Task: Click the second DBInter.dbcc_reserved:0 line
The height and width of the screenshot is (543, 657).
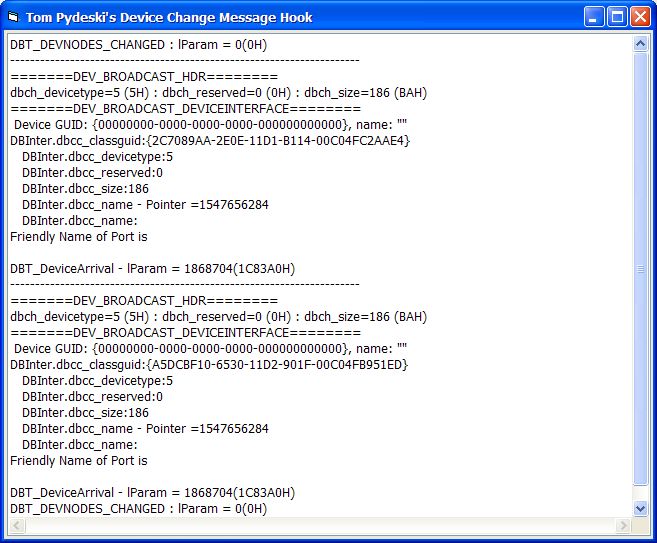Action: [92, 397]
